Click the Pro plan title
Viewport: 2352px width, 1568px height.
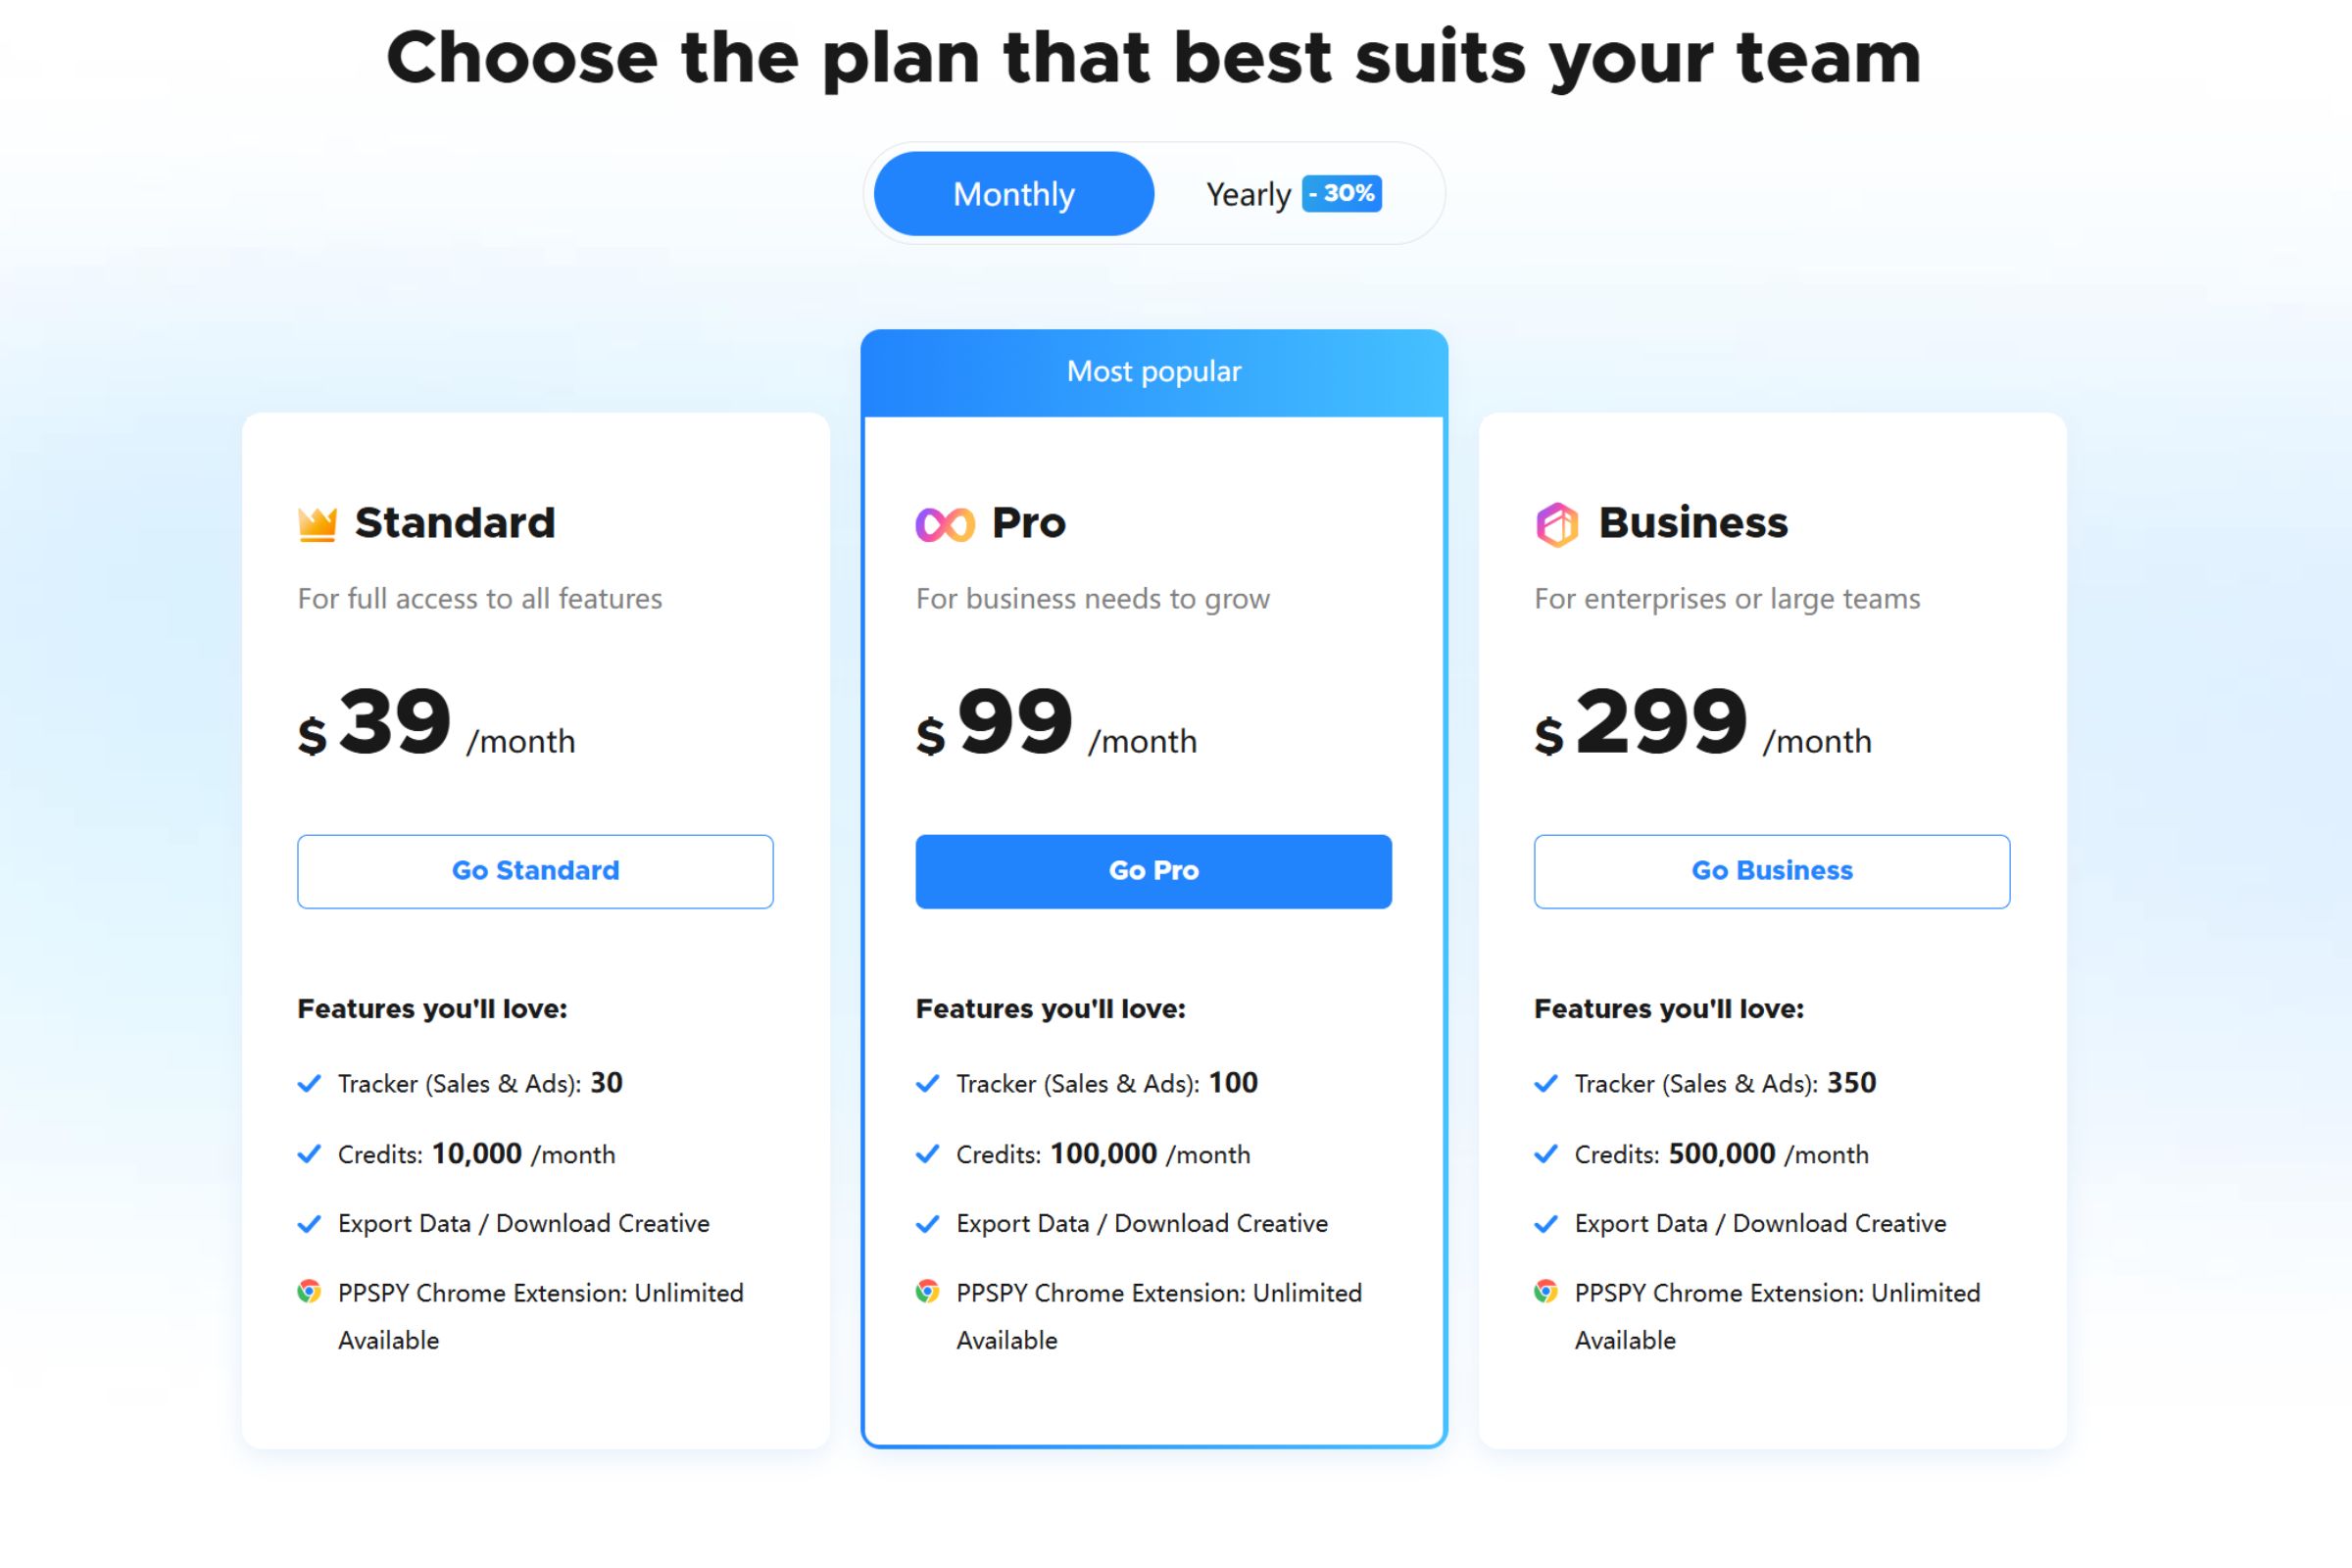coord(1028,523)
